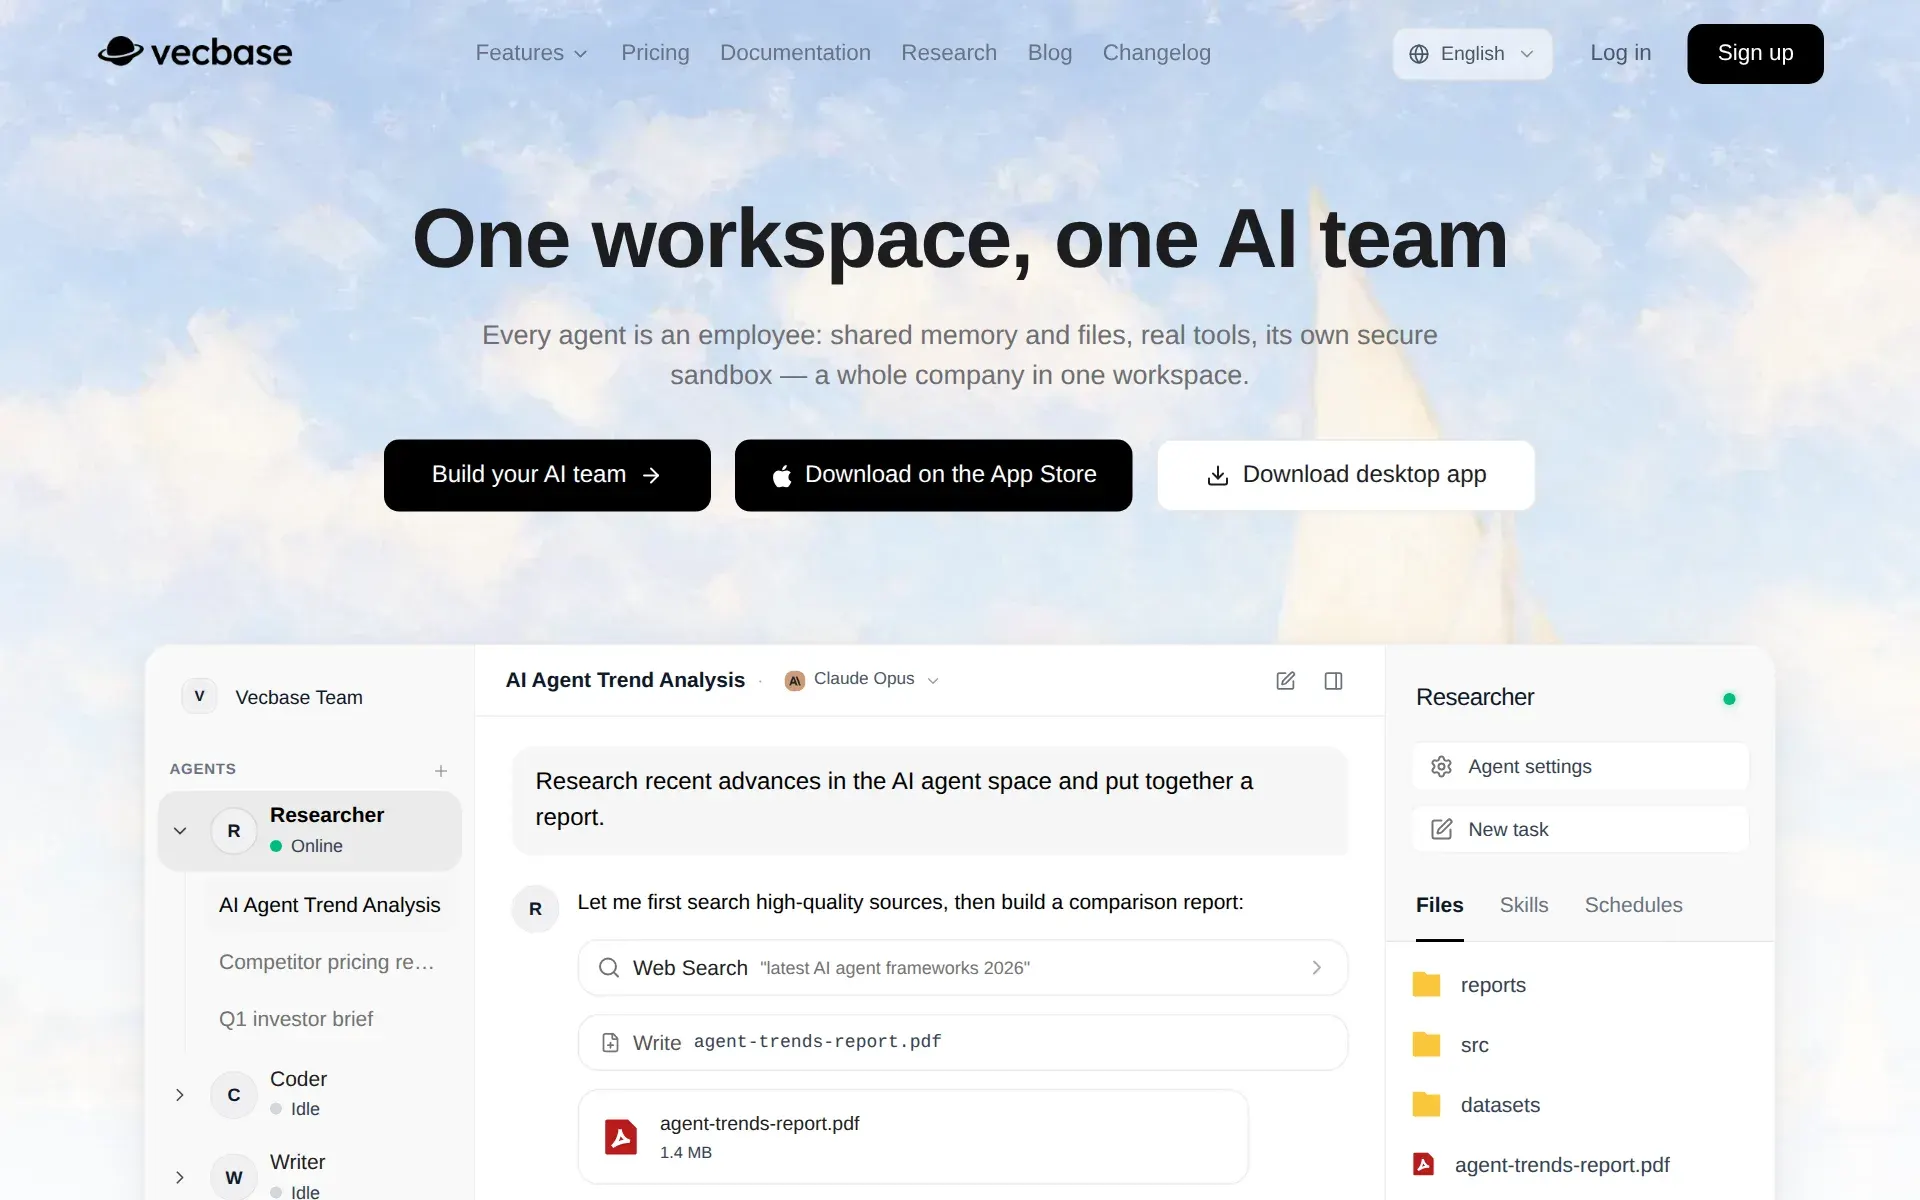Click the Web Search magnifier icon
Viewport: 1920px width, 1200px height.
pos(608,968)
